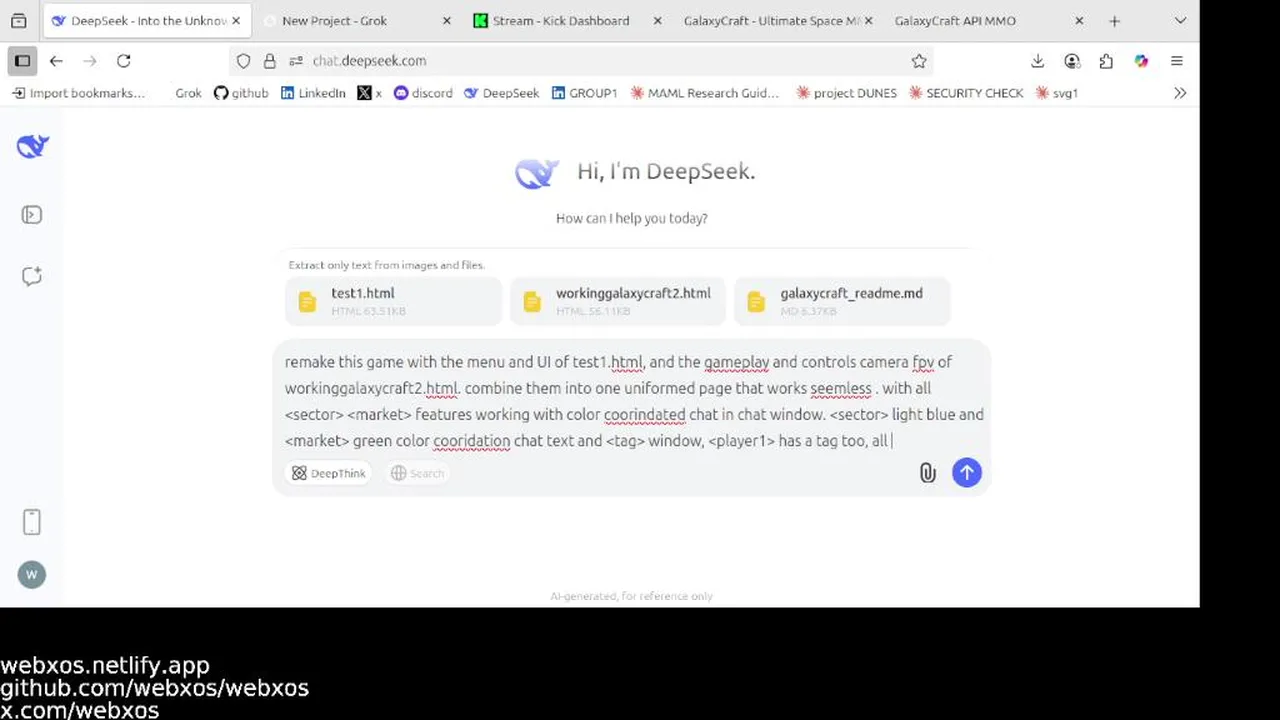The width and height of the screenshot is (1280, 720).
Task: Switch to Stream - Kick Dashboard tab
Action: click(x=561, y=20)
